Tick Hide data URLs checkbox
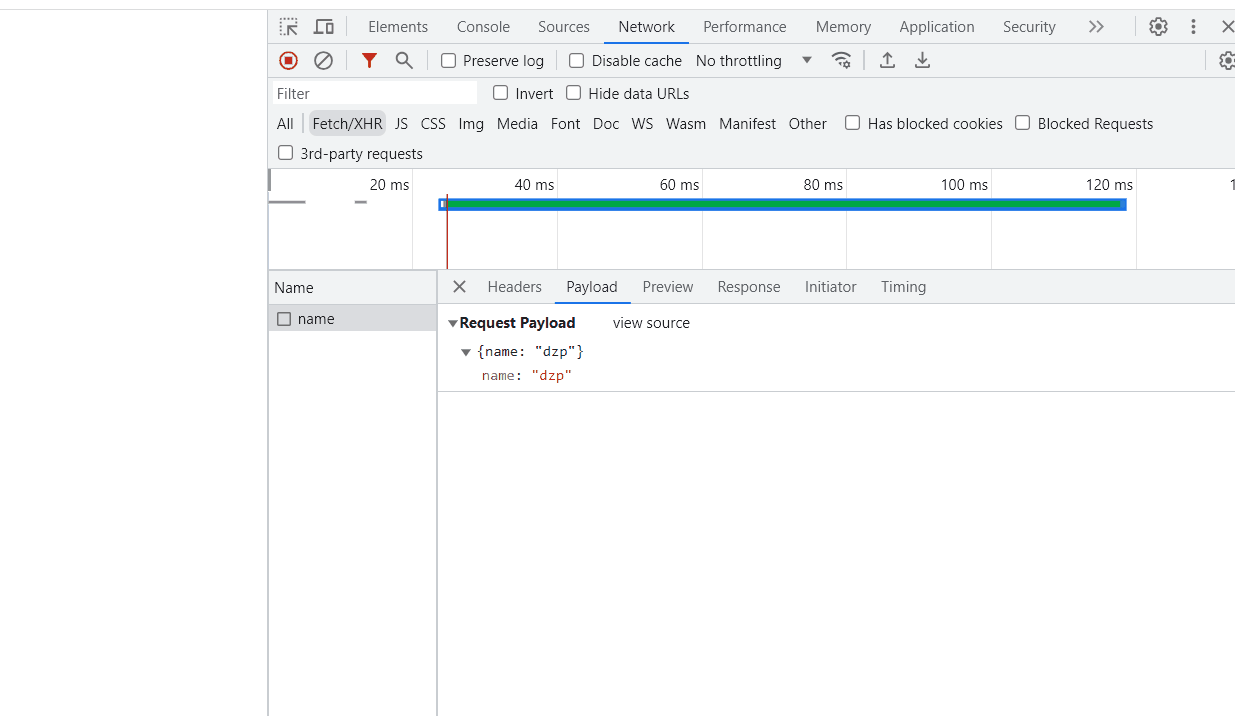The height and width of the screenshot is (716, 1235). 573,93
